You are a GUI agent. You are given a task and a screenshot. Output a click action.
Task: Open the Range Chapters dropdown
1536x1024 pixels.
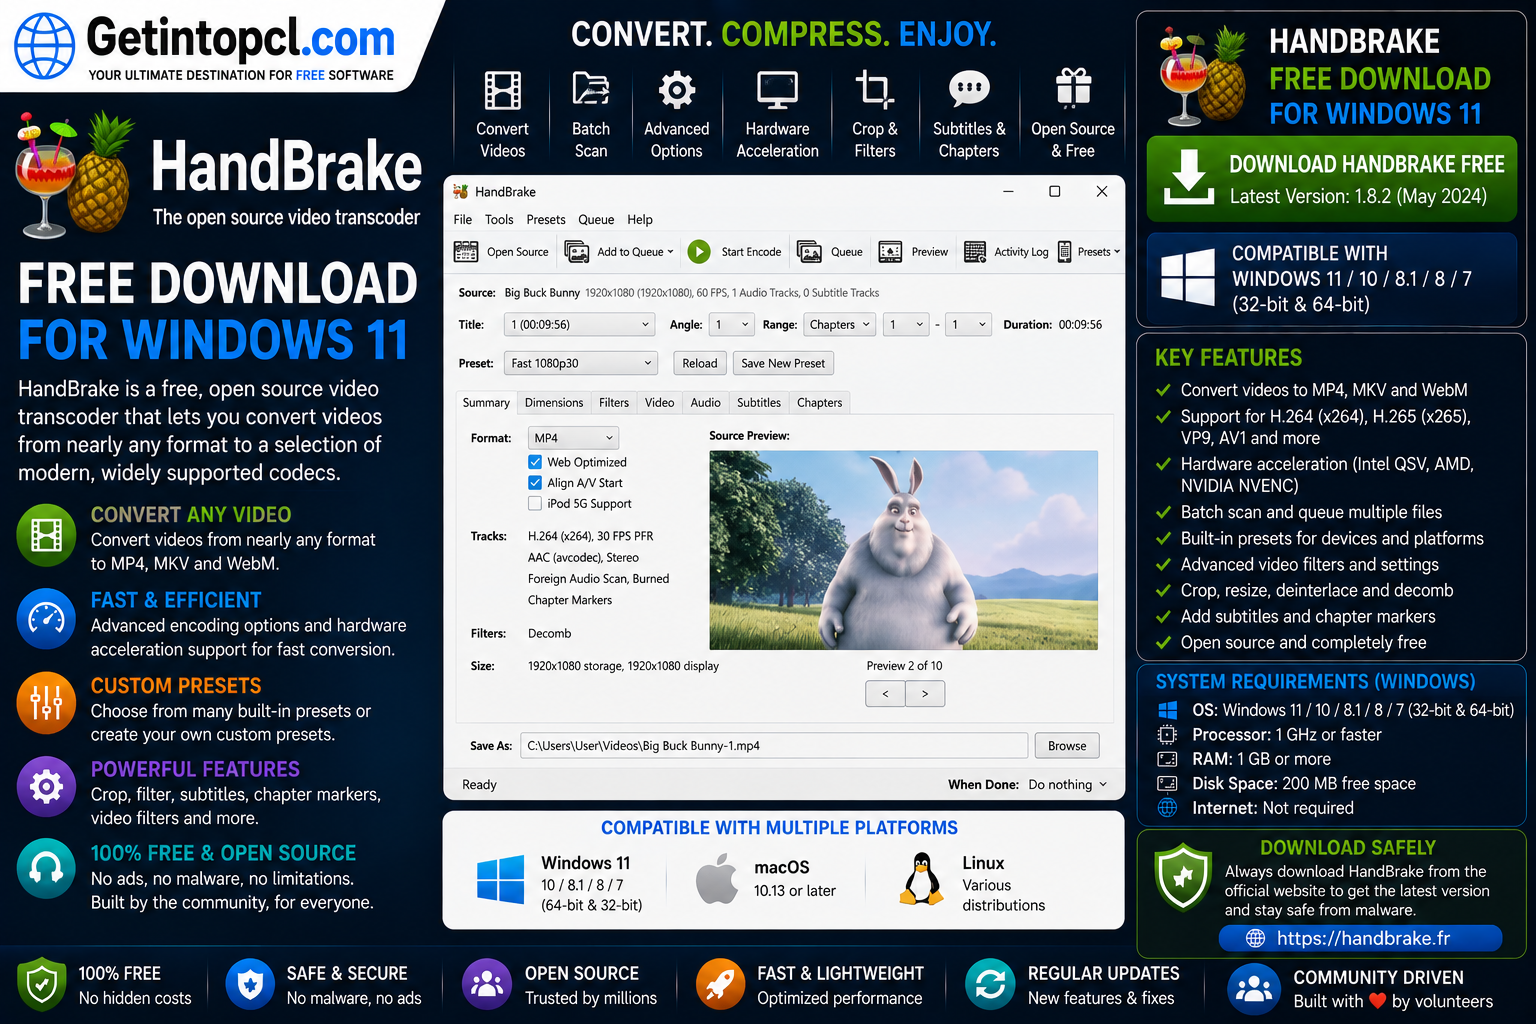pyautogui.click(x=840, y=325)
